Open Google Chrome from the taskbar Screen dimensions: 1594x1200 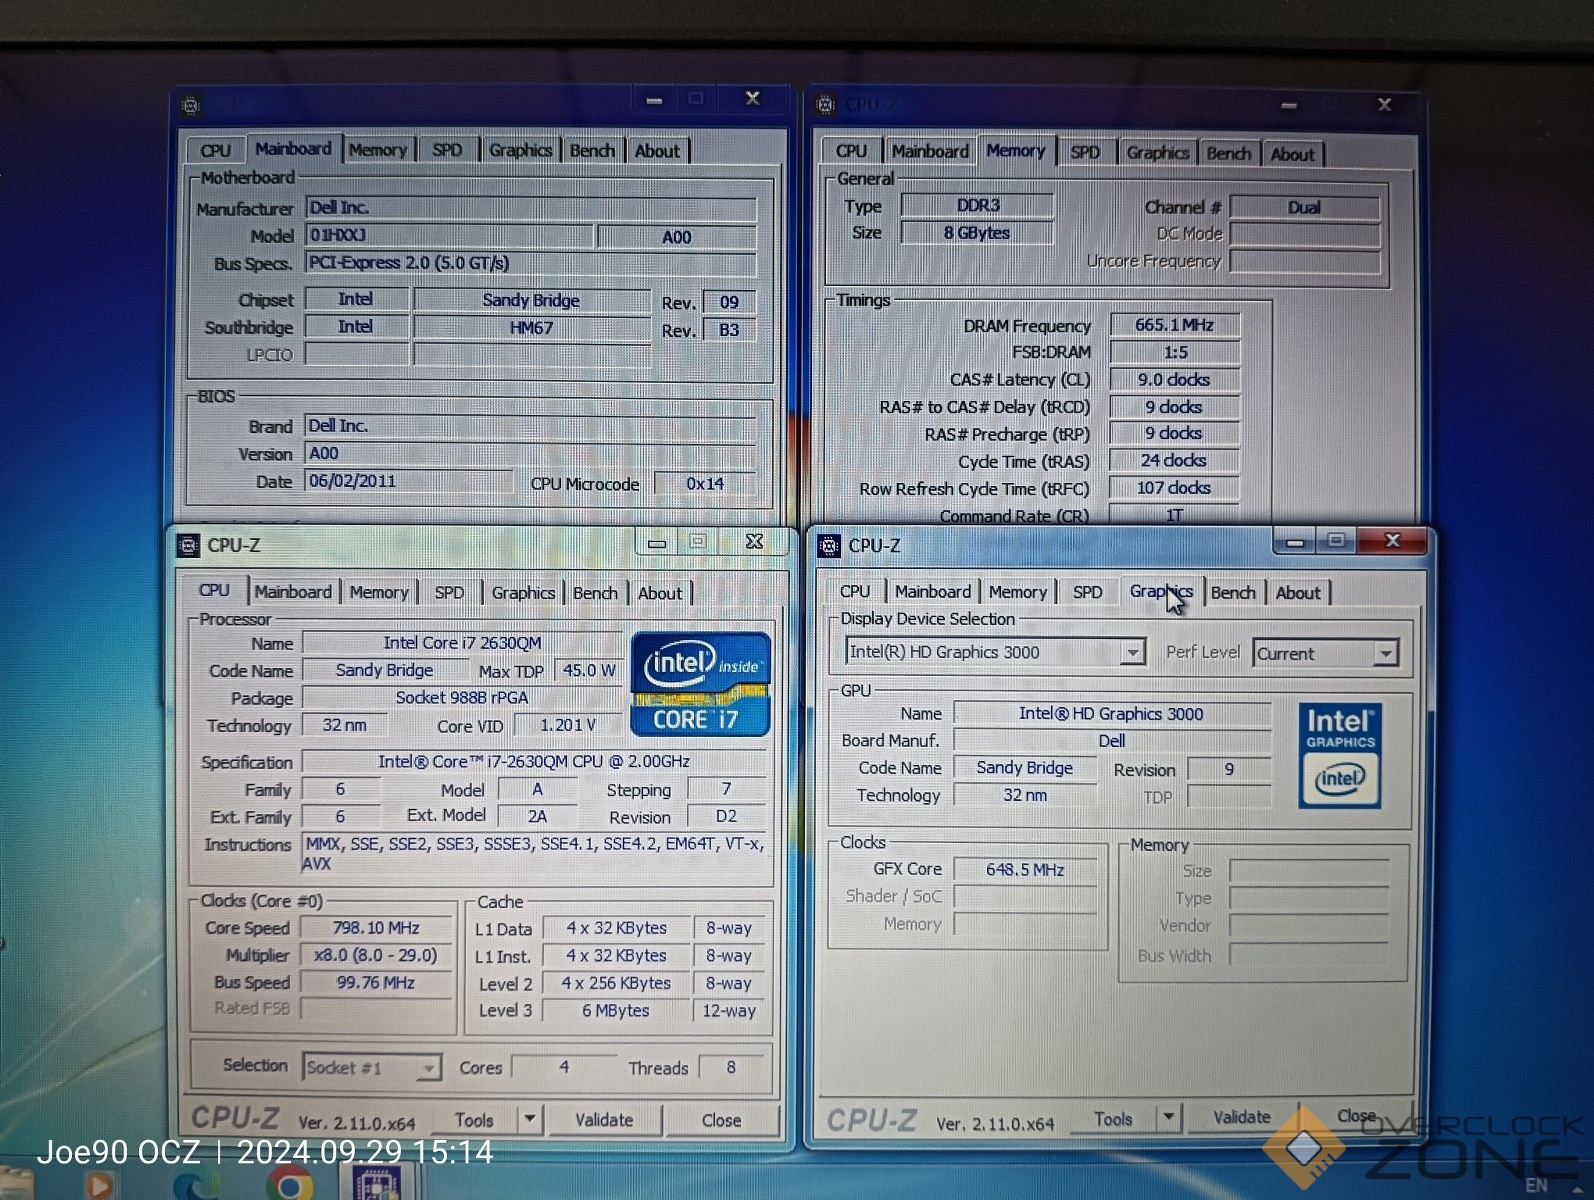click(289, 1185)
